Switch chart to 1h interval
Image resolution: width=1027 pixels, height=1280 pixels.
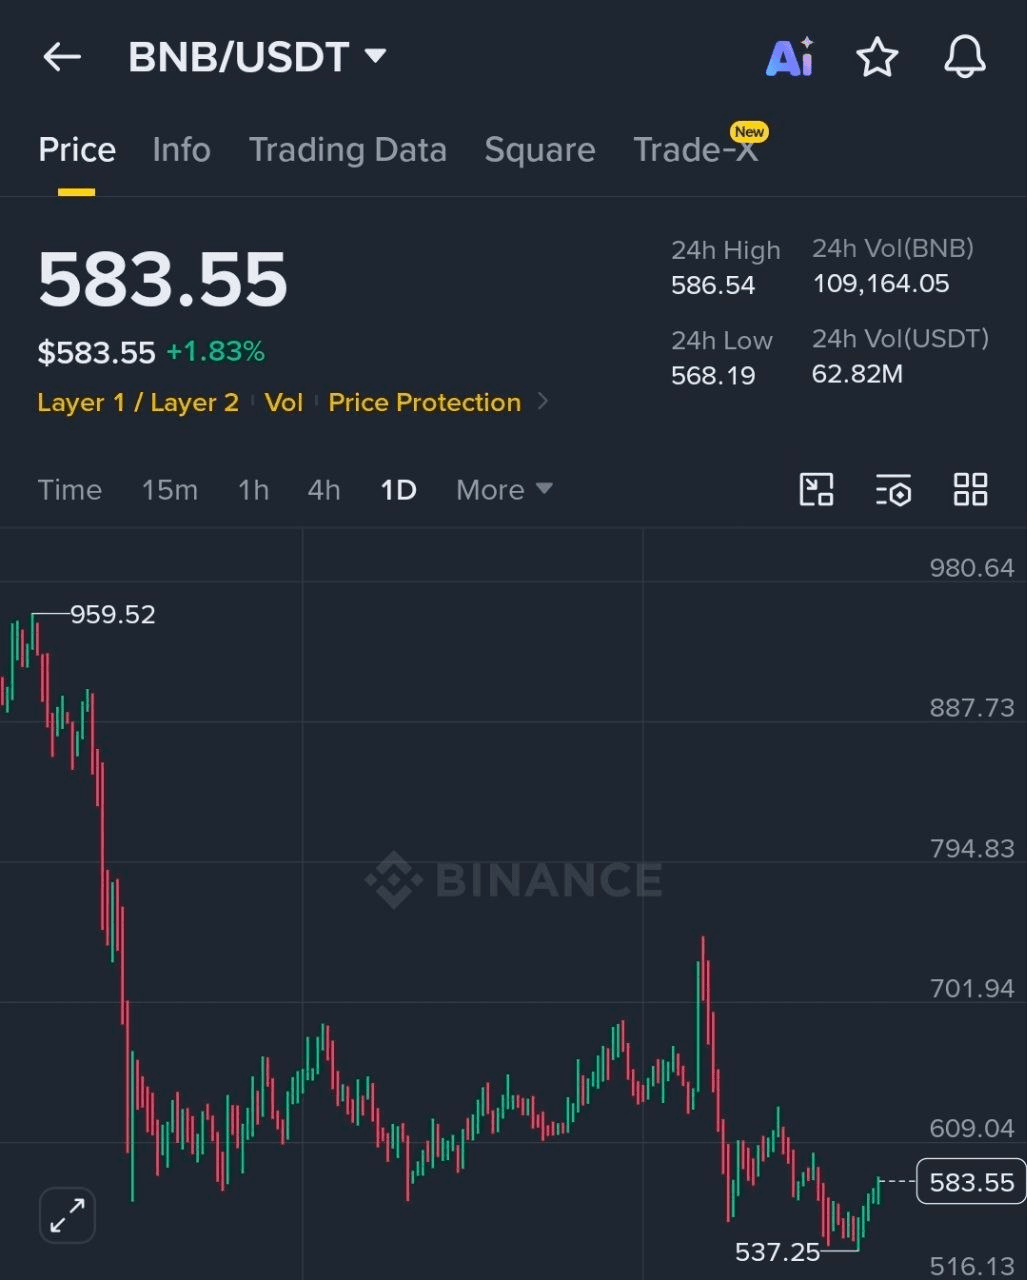253,490
